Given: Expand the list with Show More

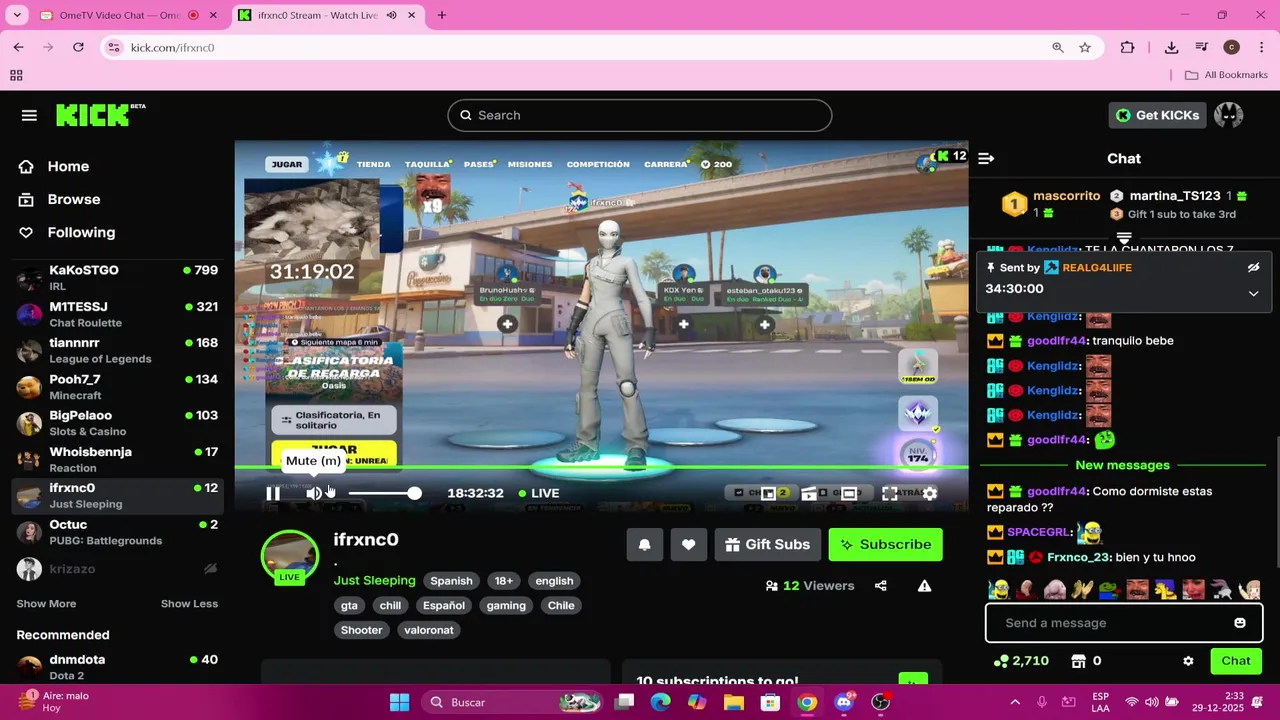Looking at the screenshot, I should (46, 604).
